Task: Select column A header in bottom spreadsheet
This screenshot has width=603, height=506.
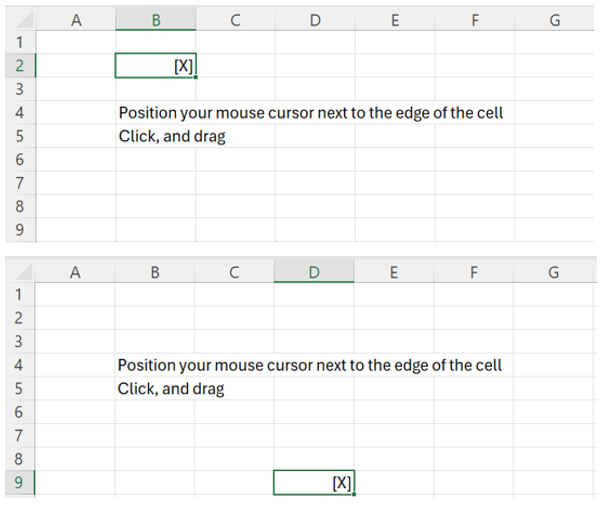Action: (x=75, y=271)
